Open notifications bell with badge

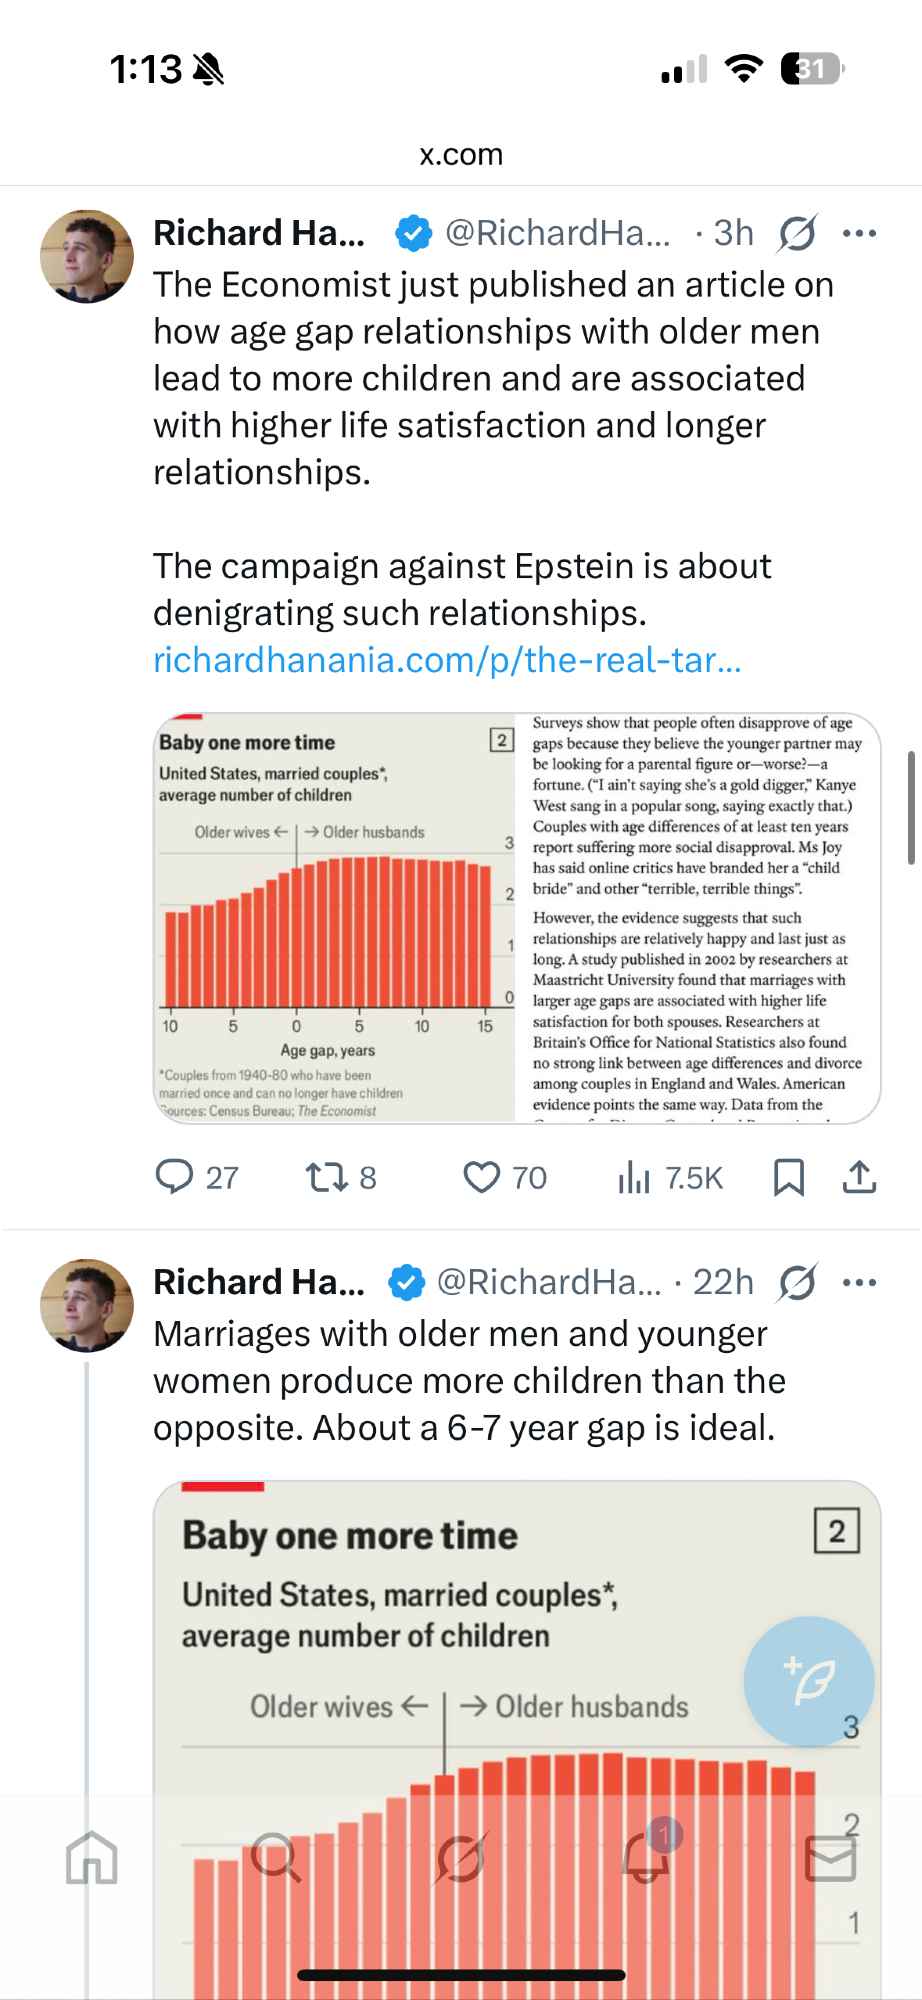pos(646,1858)
